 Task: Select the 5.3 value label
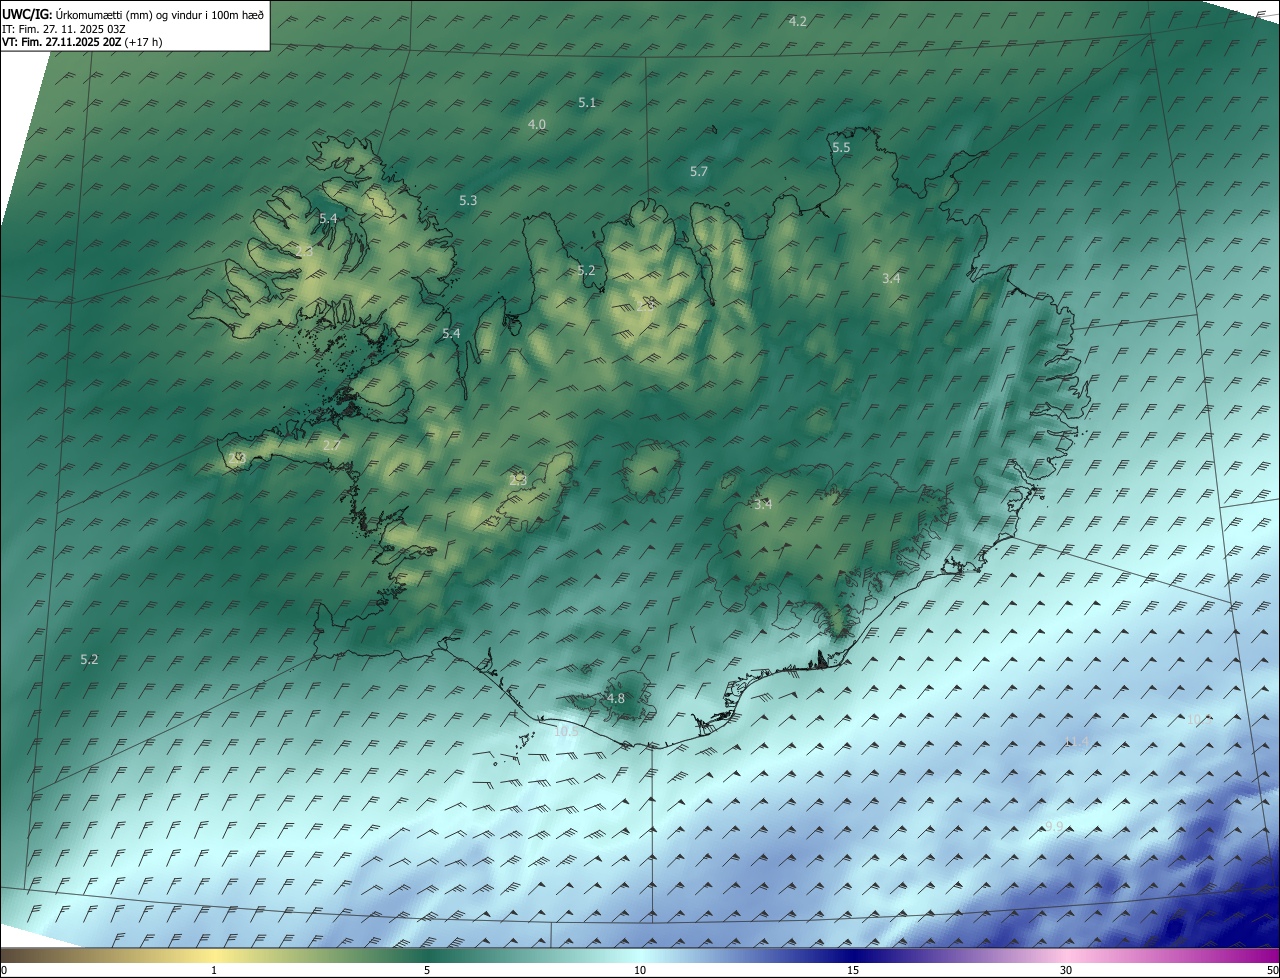pyautogui.click(x=468, y=201)
